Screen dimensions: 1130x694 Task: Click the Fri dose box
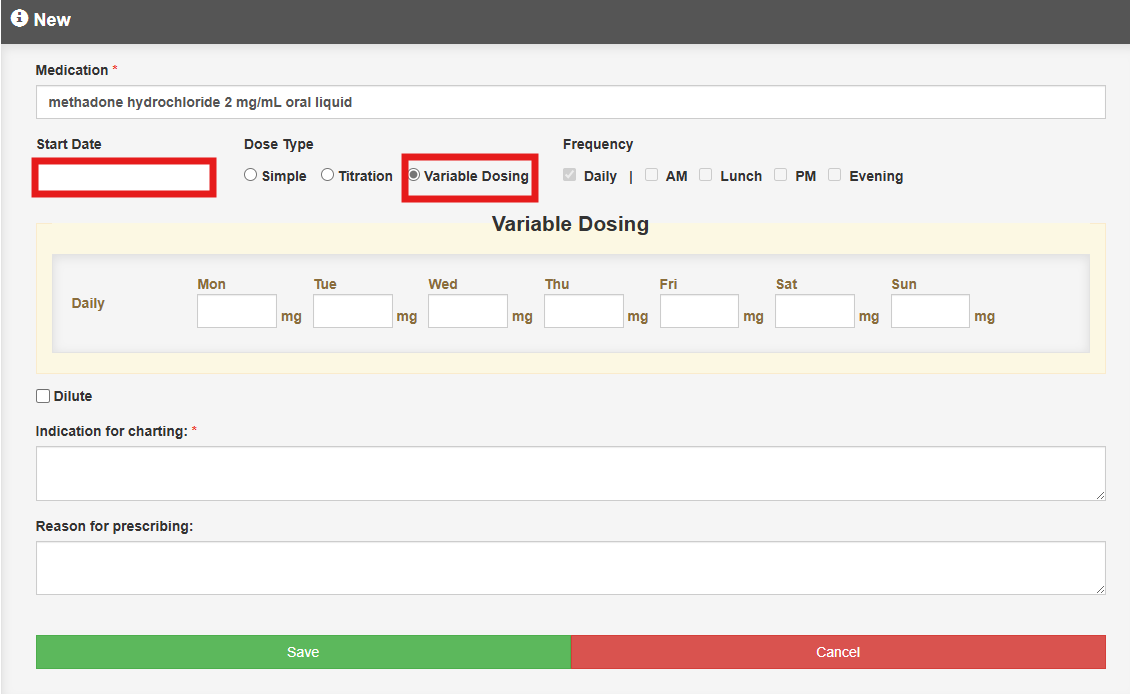coord(699,311)
